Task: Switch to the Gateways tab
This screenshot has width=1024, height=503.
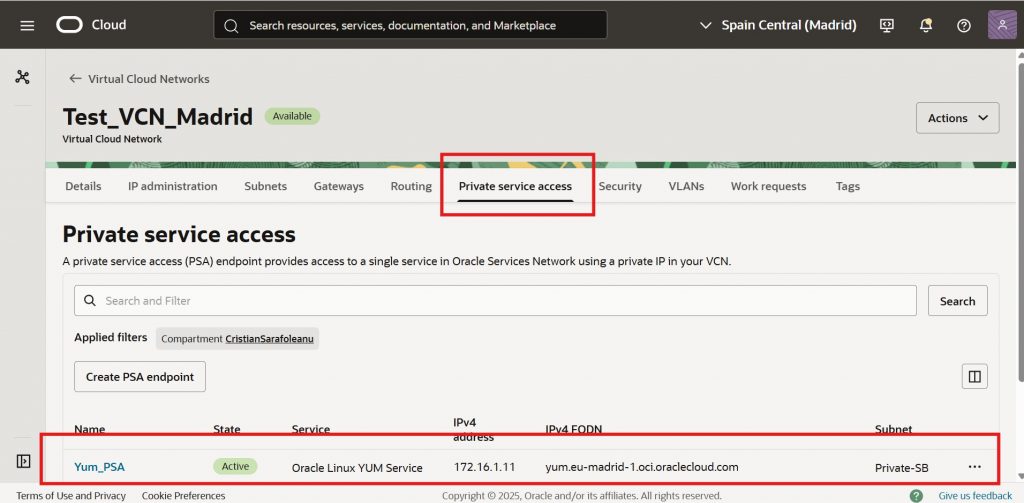Action: click(338, 186)
